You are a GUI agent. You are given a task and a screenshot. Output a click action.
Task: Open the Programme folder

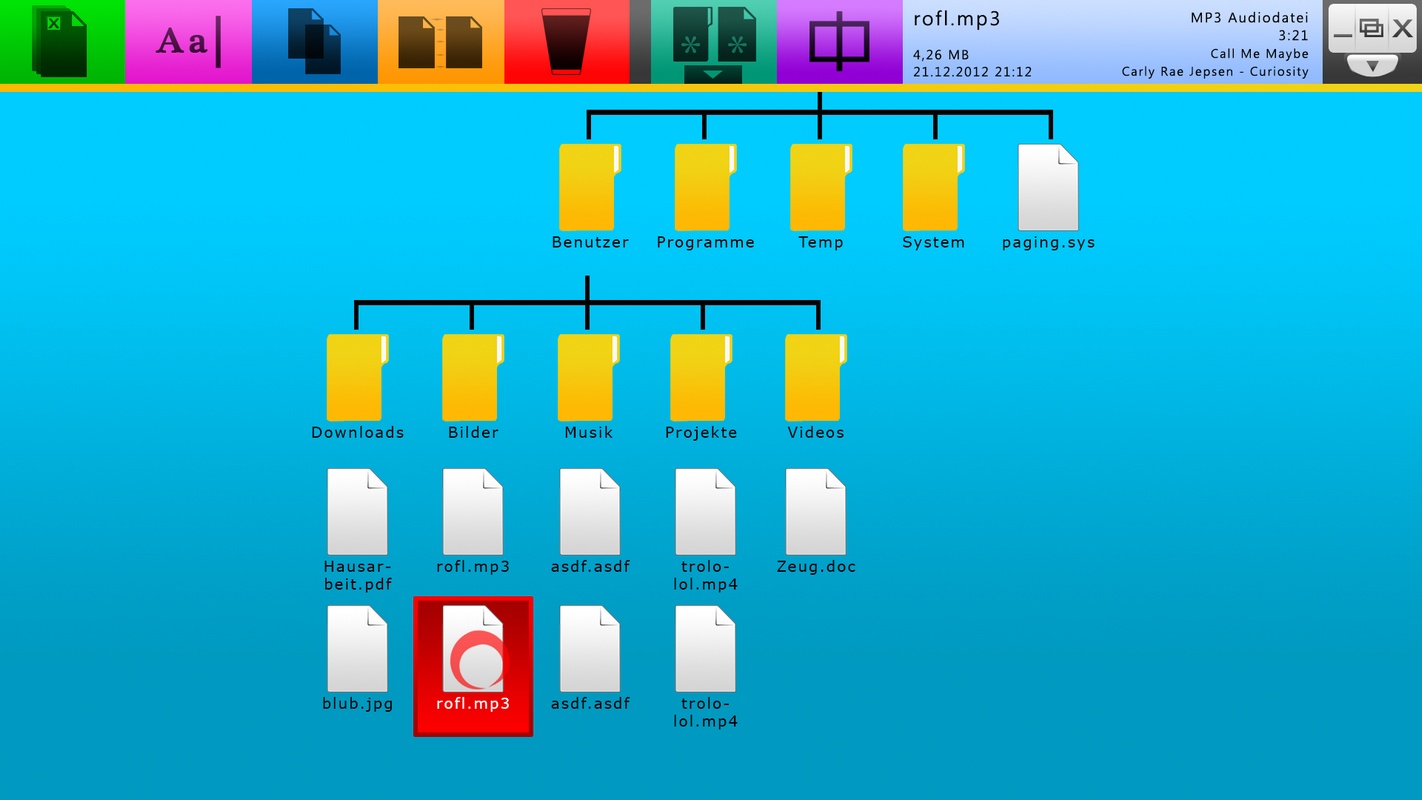click(x=705, y=188)
